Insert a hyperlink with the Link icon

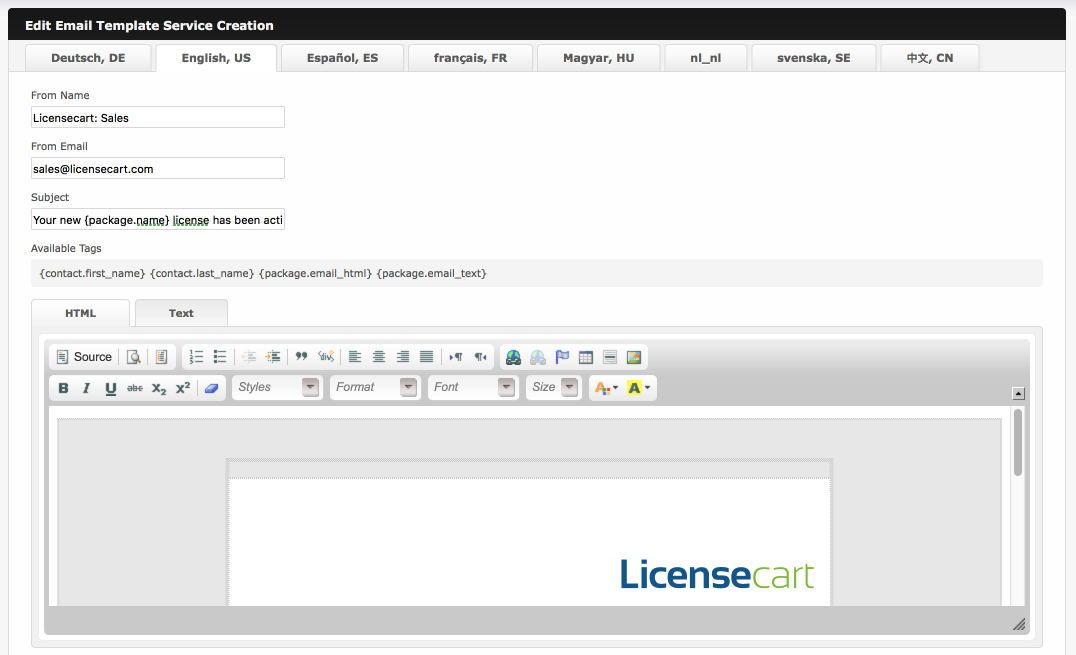coord(513,357)
